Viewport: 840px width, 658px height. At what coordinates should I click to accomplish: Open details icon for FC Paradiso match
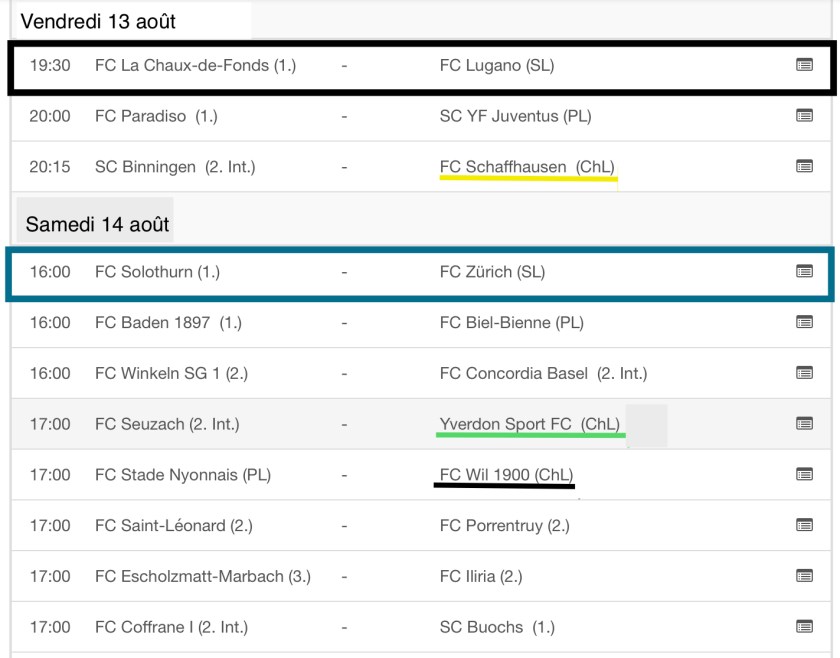pyautogui.click(x=804, y=116)
